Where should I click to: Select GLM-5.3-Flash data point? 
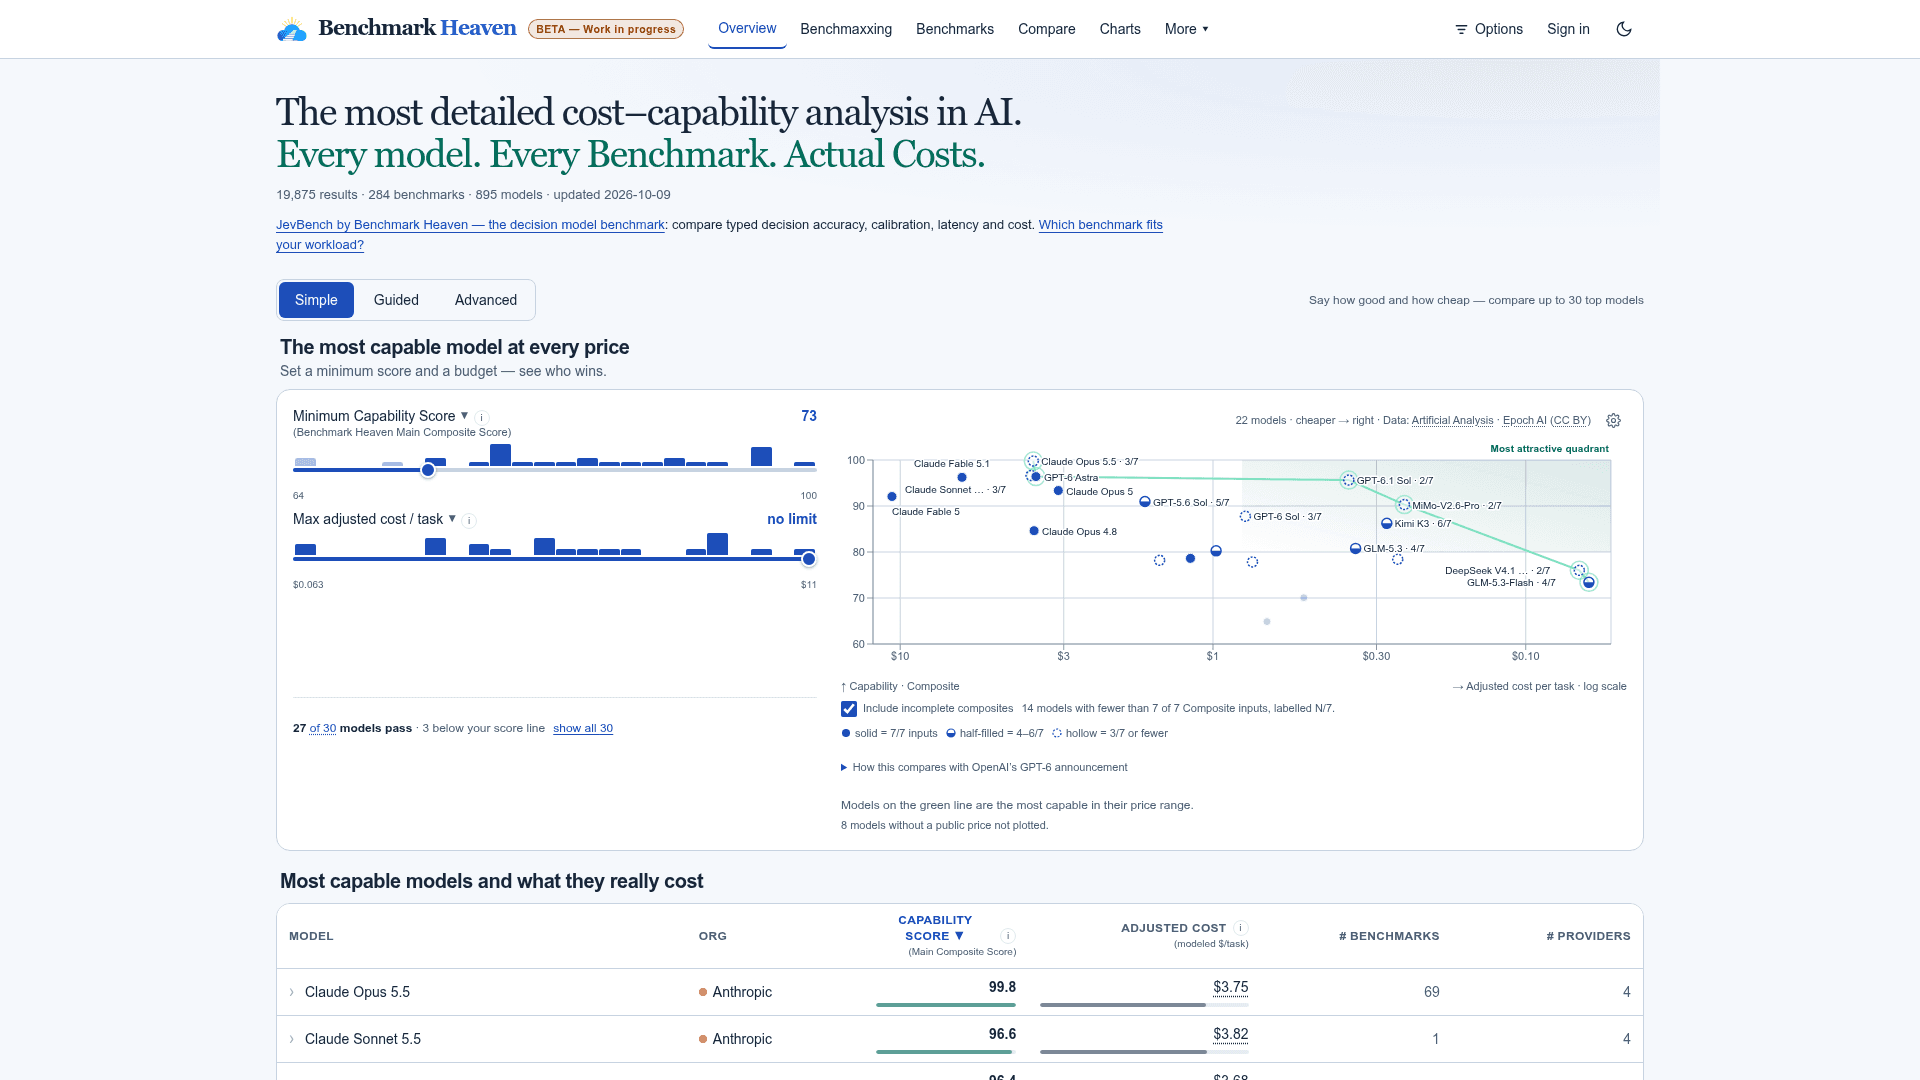[1589, 583]
